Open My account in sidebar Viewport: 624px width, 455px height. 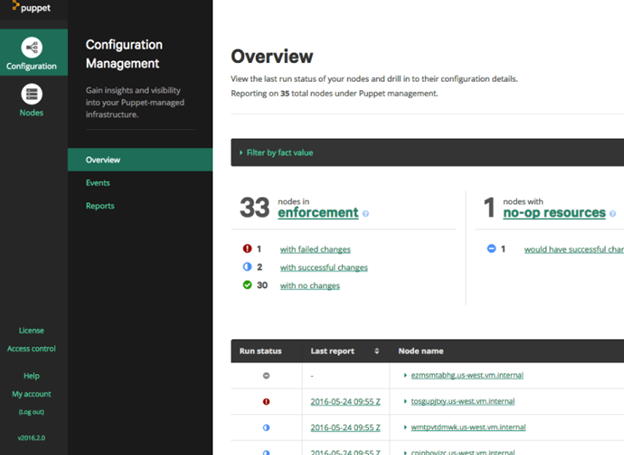click(x=31, y=394)
